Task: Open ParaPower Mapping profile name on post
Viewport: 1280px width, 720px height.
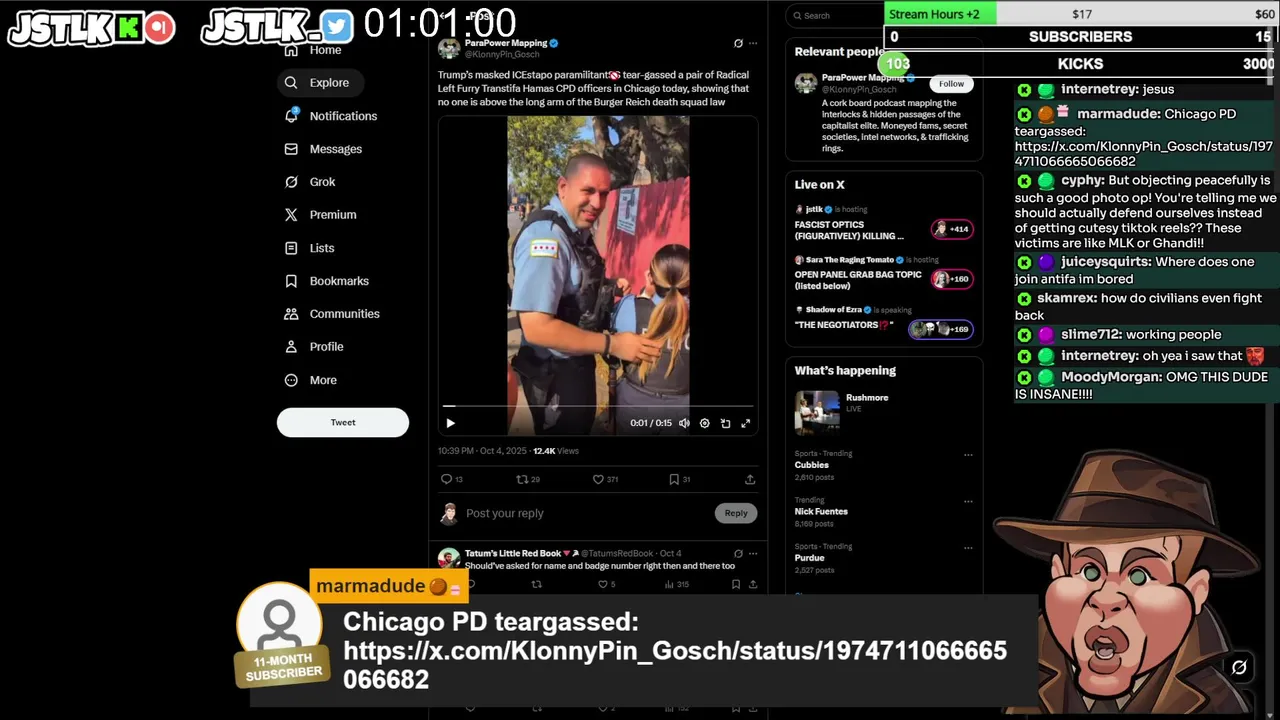Action: click(x=505, y=43)
